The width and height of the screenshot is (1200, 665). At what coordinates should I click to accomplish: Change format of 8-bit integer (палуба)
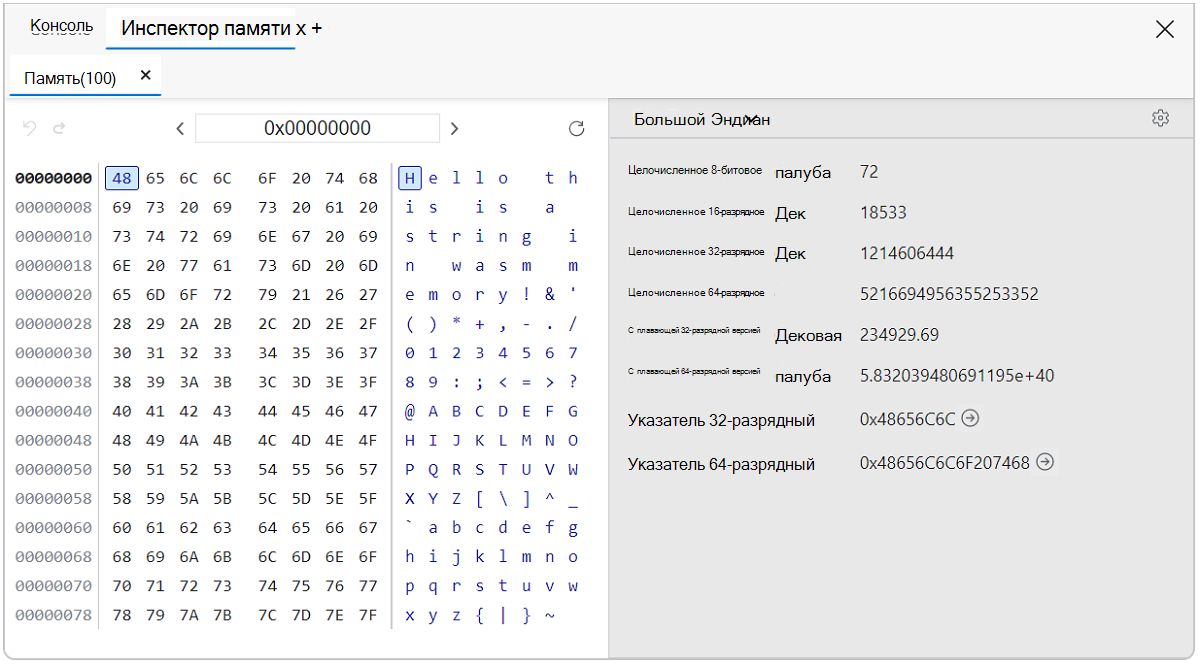point(803,172)
